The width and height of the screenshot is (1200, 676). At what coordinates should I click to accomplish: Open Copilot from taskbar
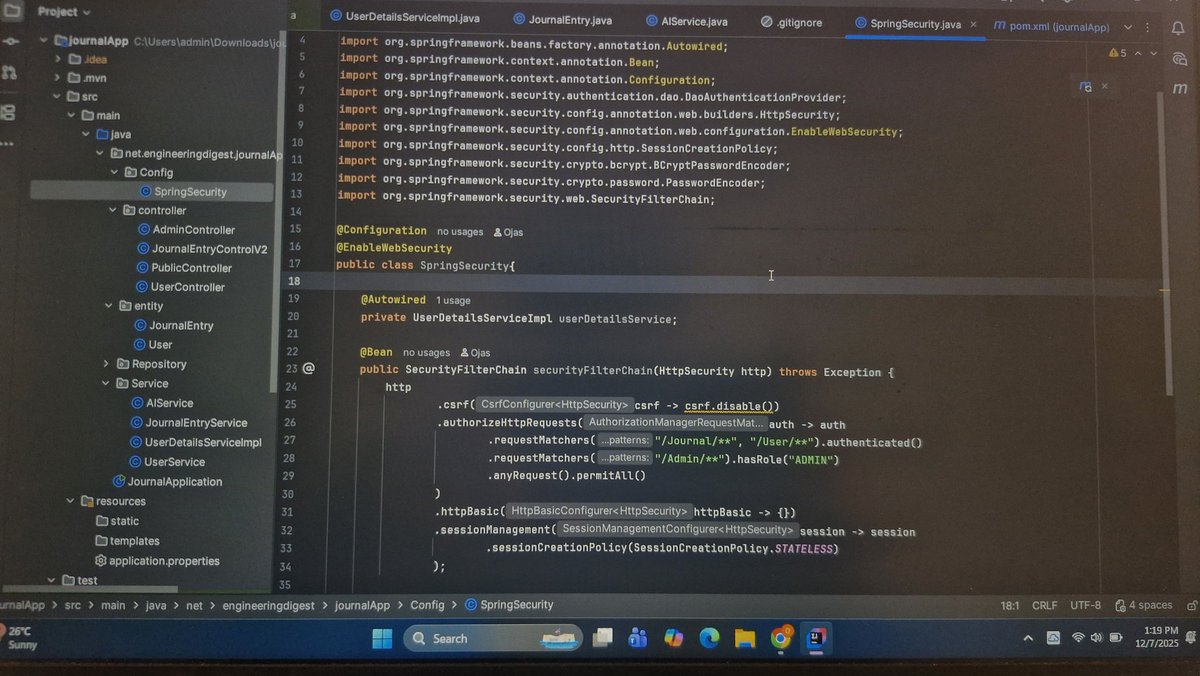point(674,638)
